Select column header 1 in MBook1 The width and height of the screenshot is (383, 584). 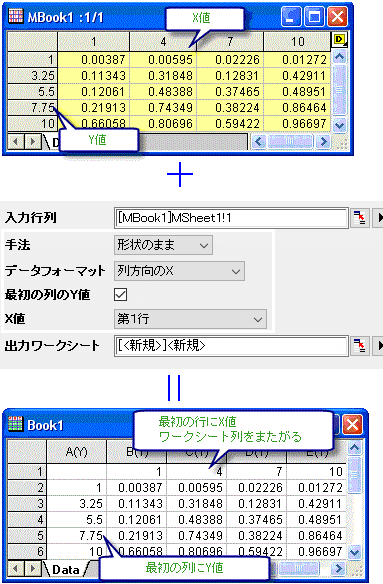94,41
